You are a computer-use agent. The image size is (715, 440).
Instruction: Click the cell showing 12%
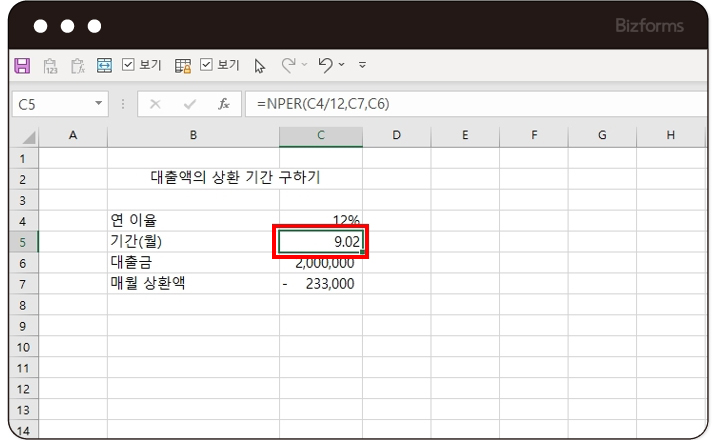pos(321,221)
